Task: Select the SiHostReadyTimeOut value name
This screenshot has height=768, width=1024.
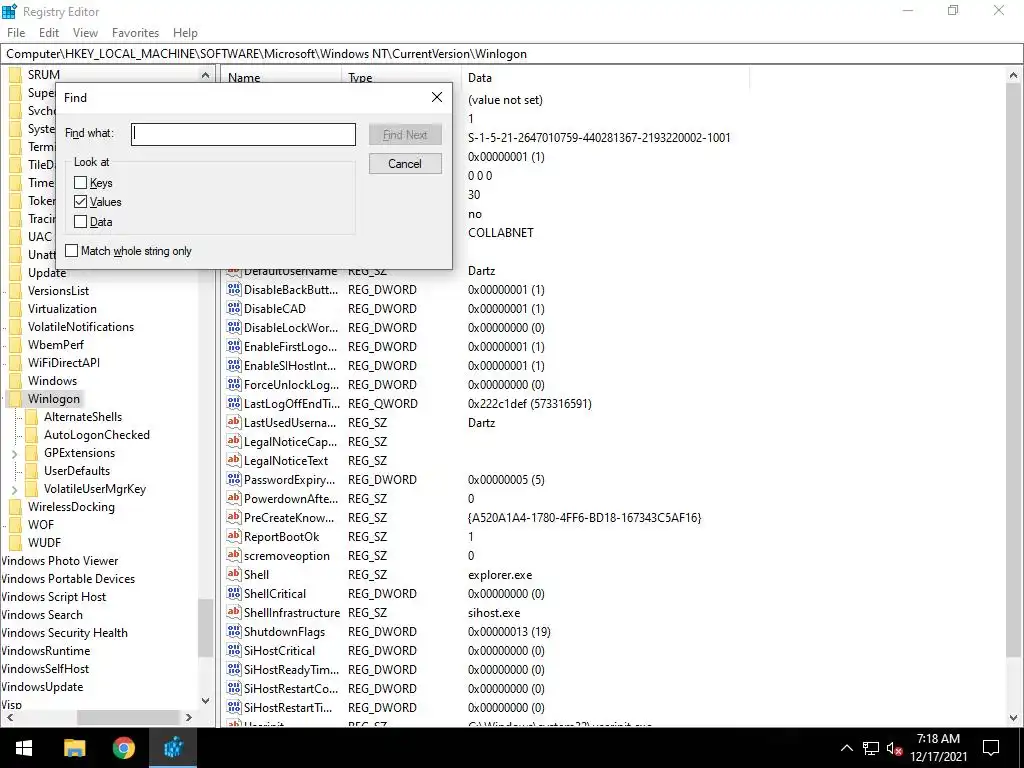Action: click(x=291, y=669)
